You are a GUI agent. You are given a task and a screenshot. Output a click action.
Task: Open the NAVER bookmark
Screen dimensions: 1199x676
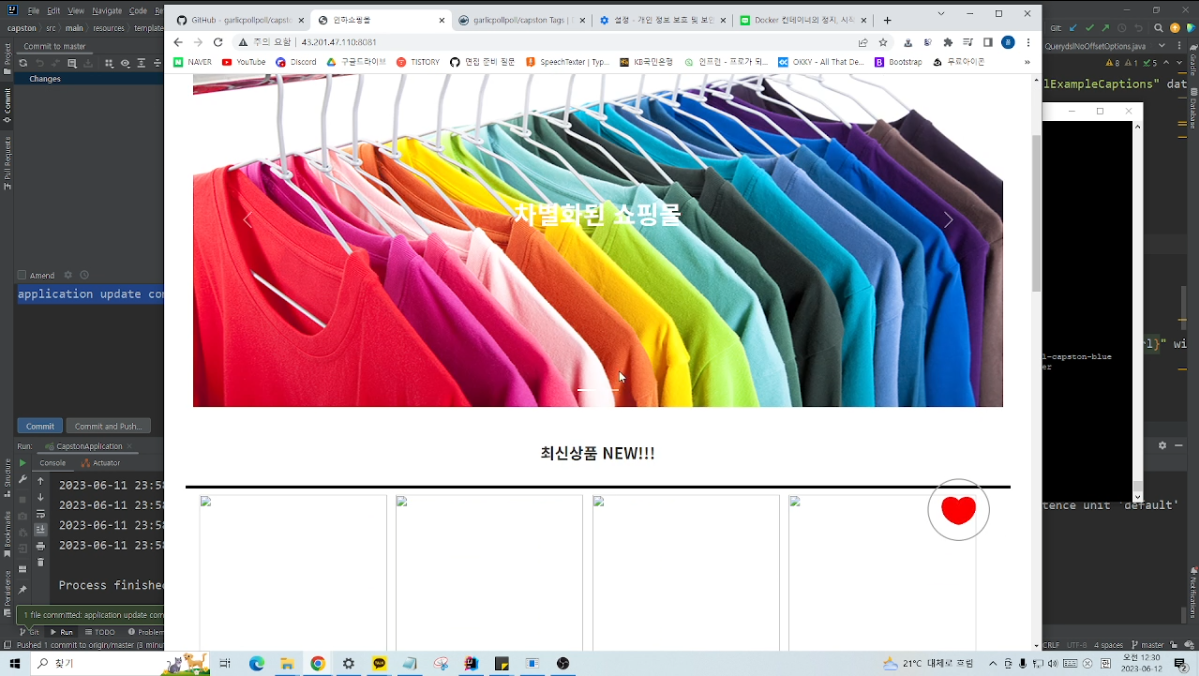click(193, 62)
